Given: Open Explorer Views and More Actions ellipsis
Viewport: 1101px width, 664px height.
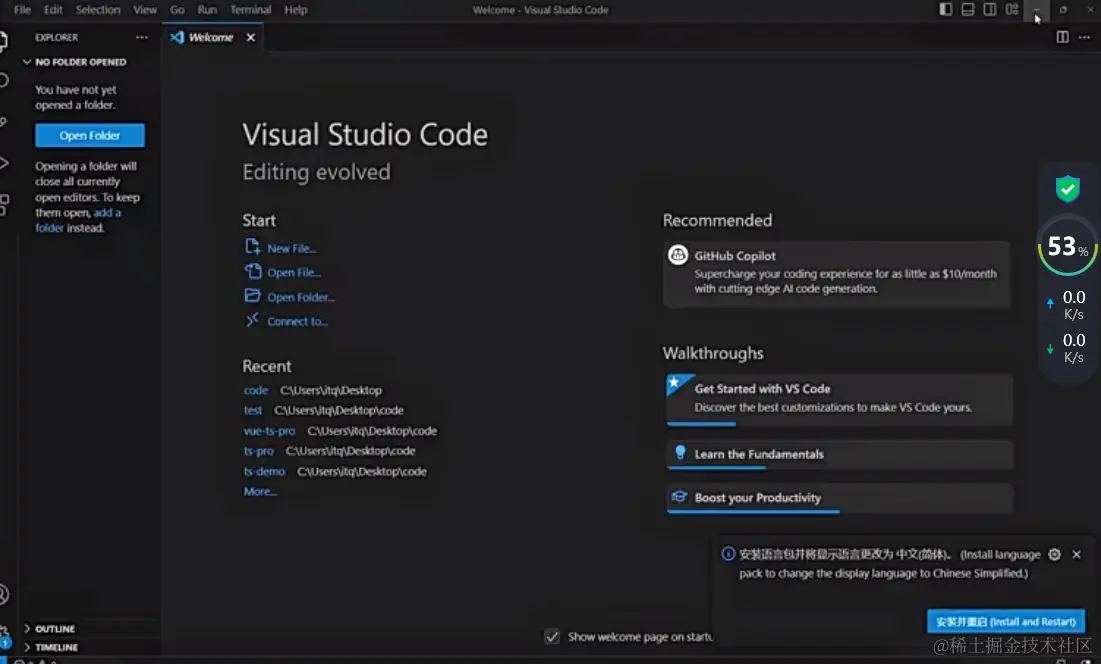Looking at the screenshot, I should [x=142, y=37].
